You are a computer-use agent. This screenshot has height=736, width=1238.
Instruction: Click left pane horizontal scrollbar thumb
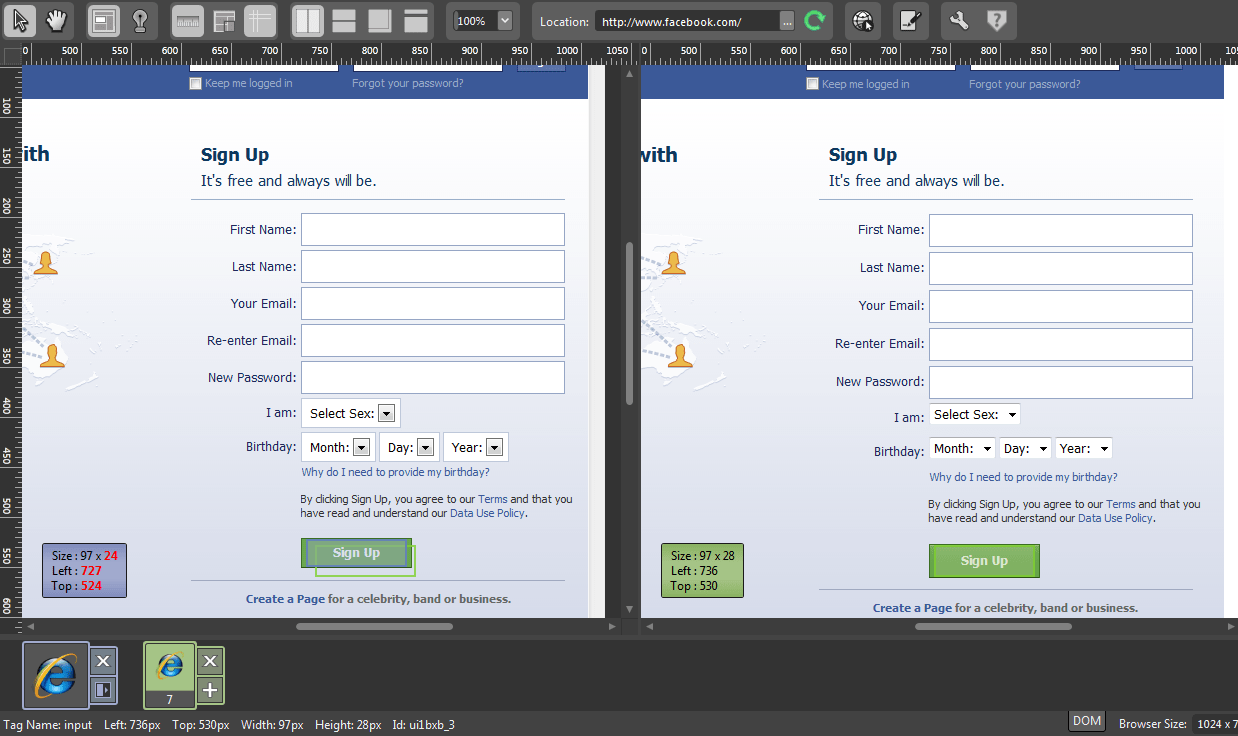tap(374, 627)
